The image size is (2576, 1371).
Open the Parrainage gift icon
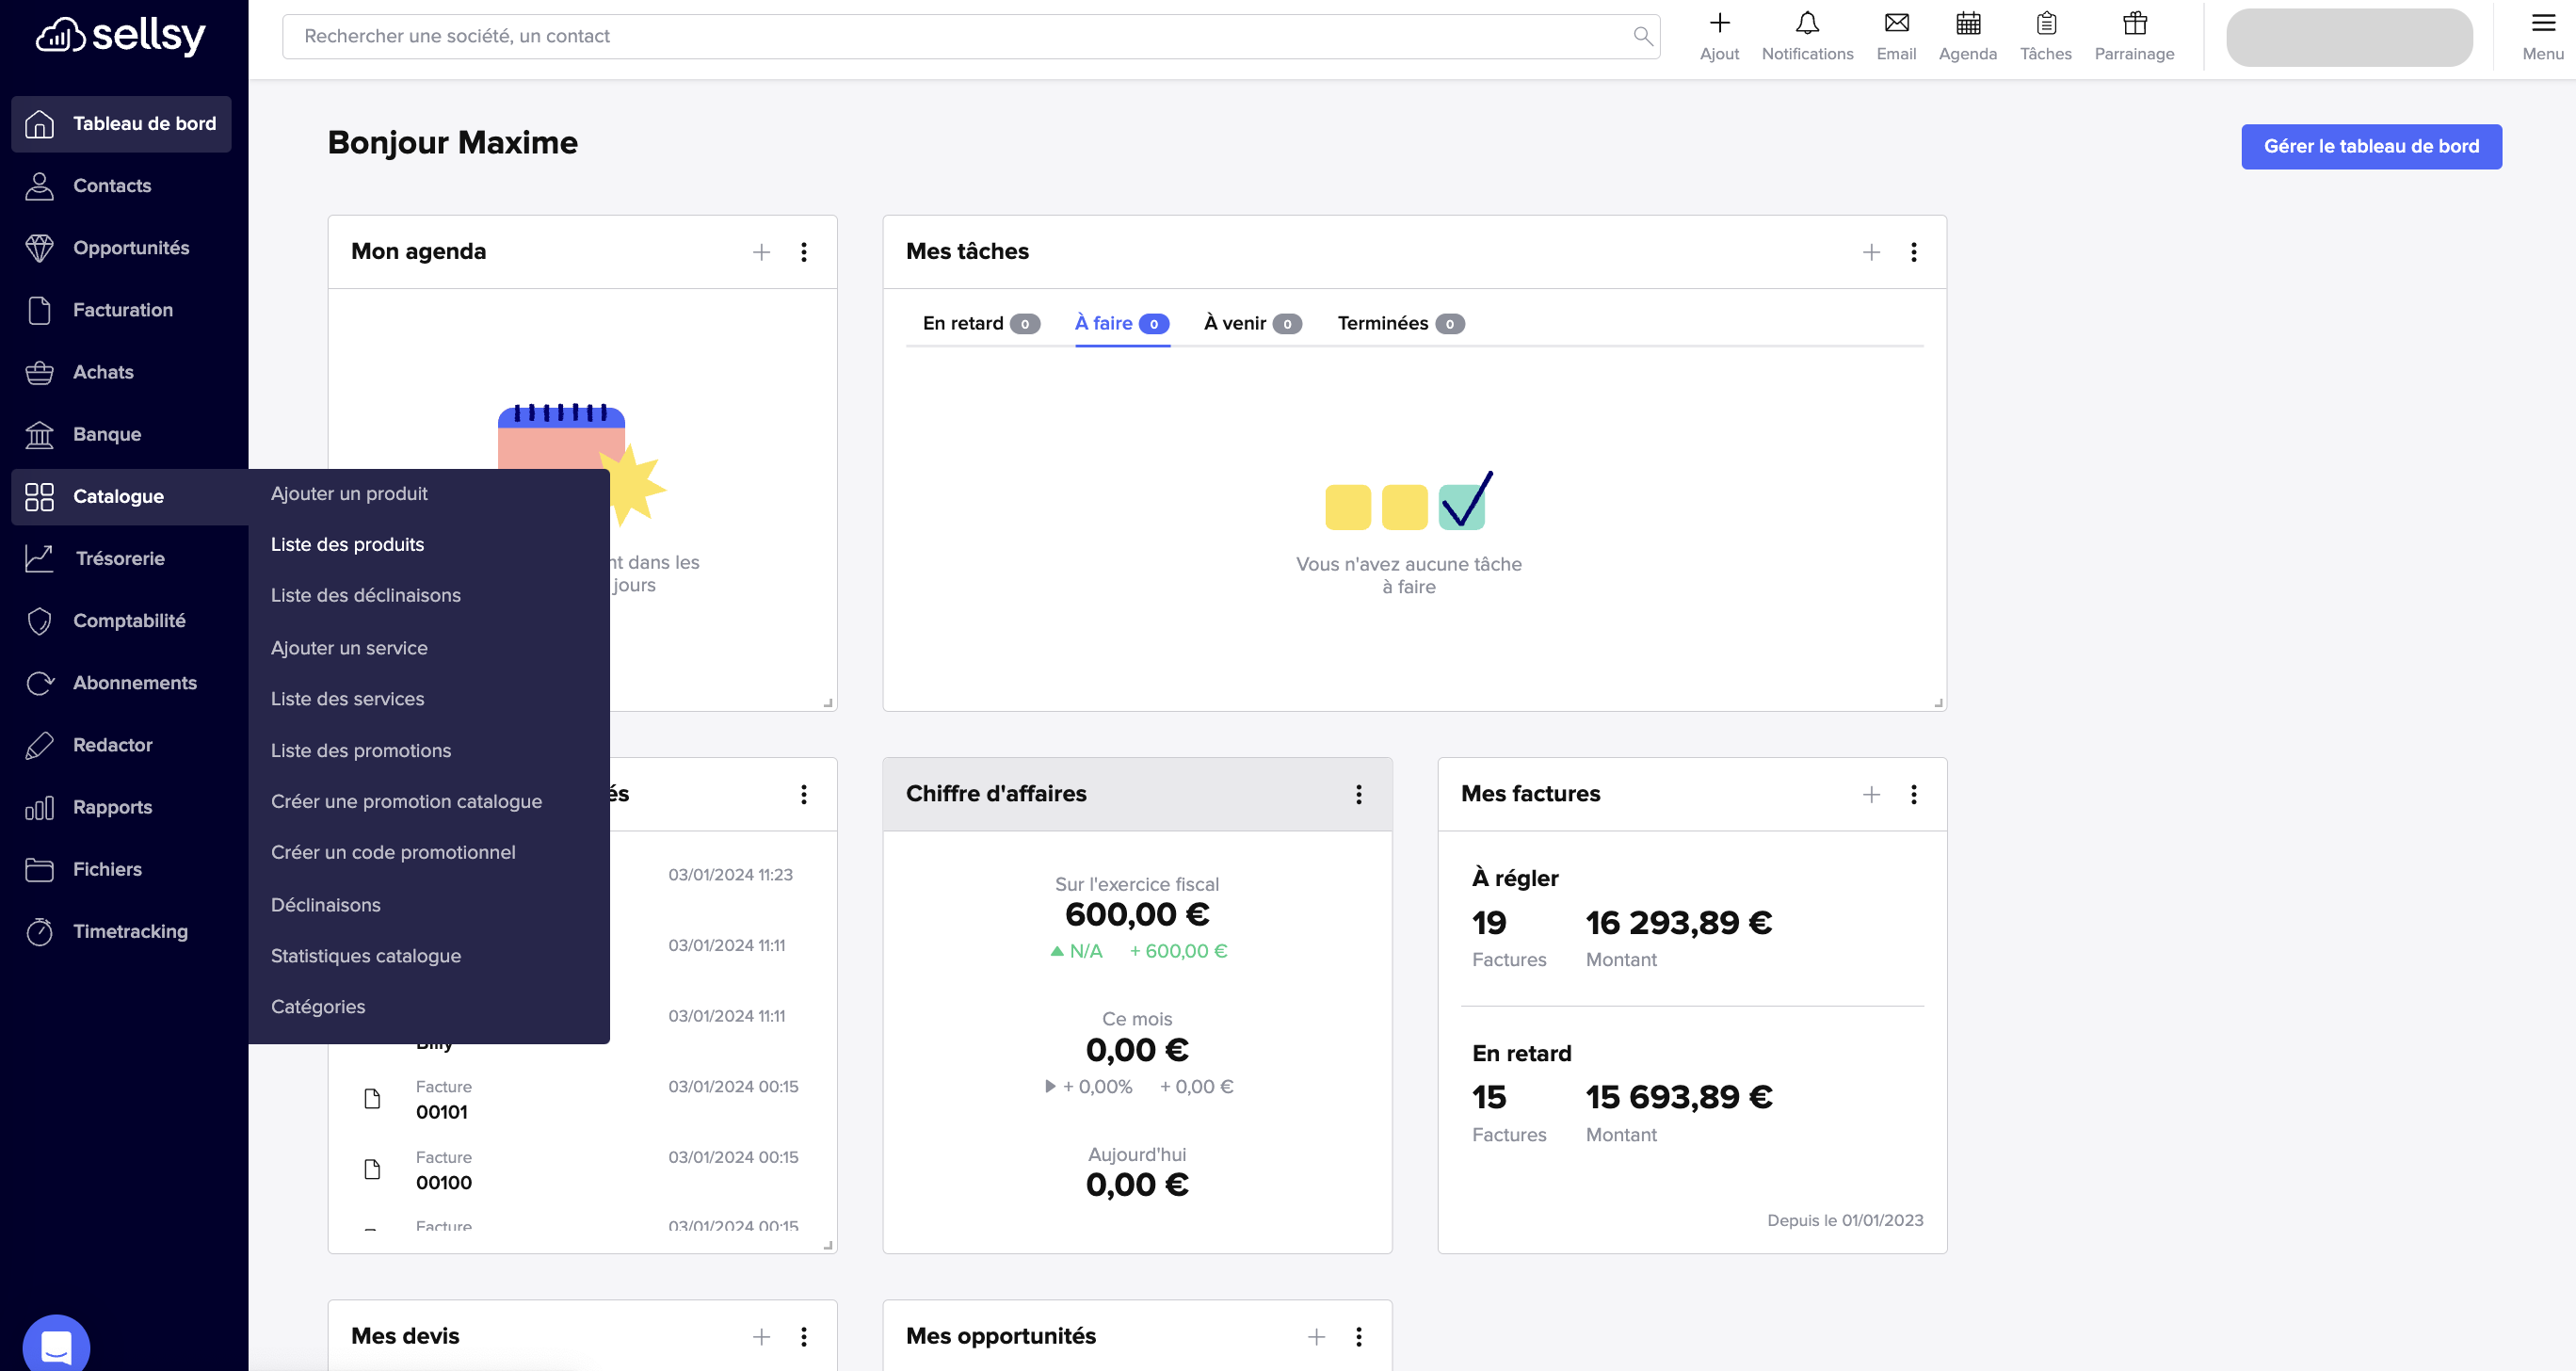(2134, 24)
